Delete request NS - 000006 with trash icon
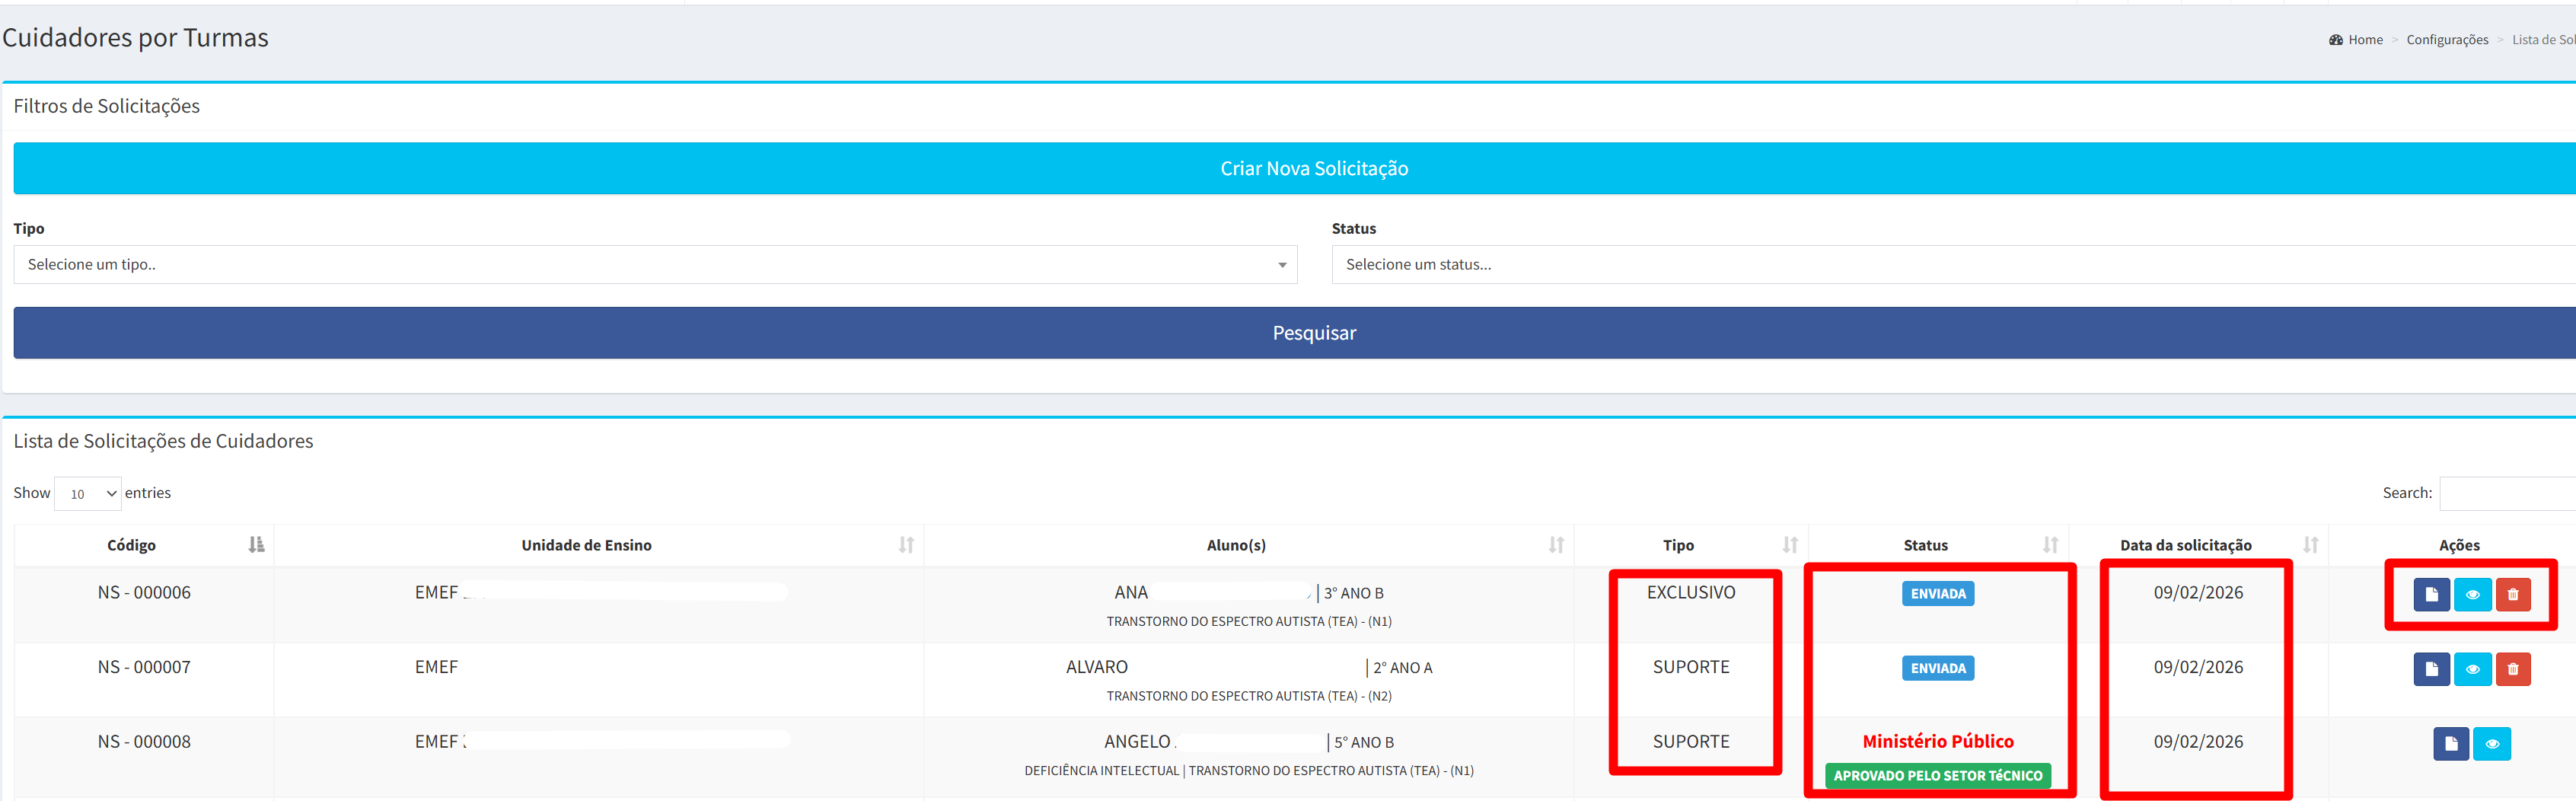2576x801 pixels. tap(2512, 594)
